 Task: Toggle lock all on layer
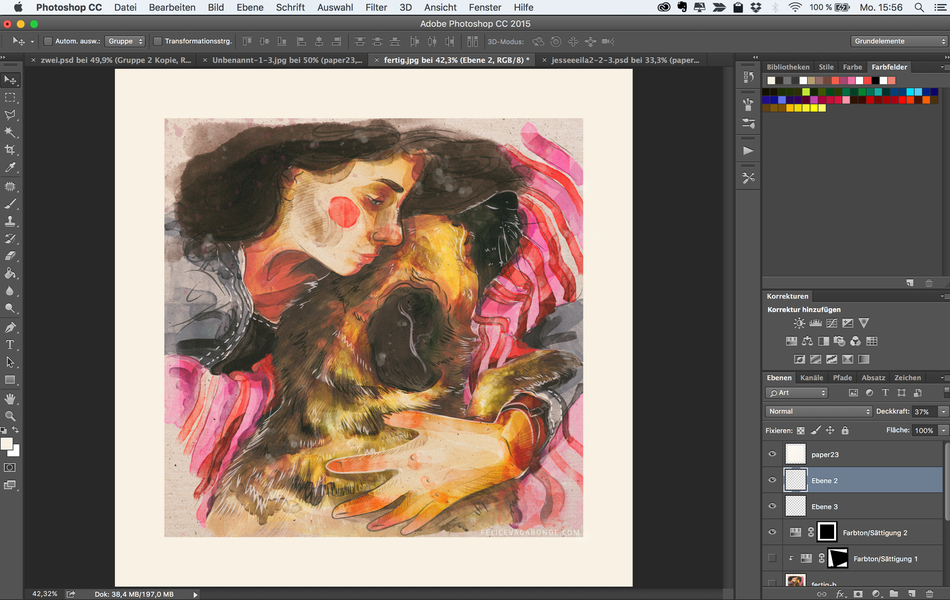[x=845, y=430]
